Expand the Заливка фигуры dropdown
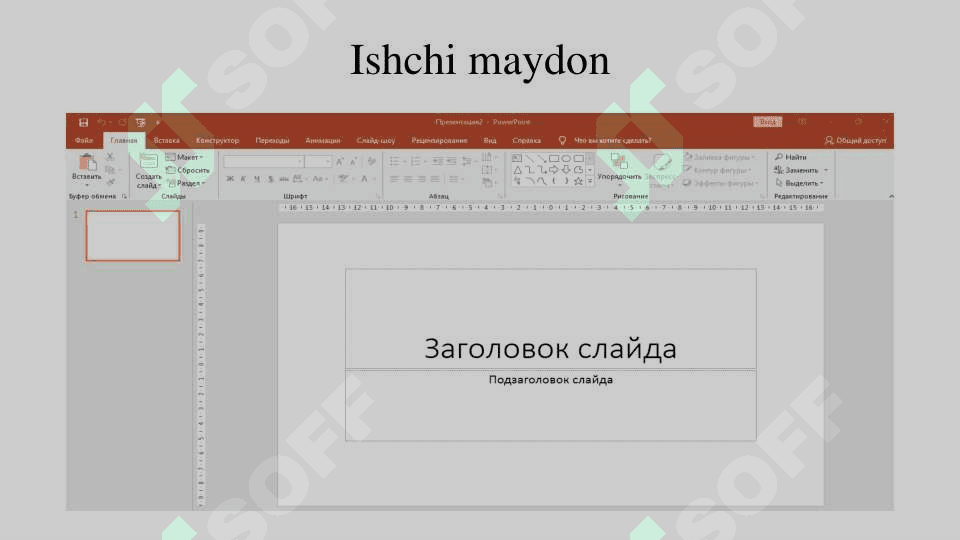Screen dimensions: 960x540 [719, 157]
